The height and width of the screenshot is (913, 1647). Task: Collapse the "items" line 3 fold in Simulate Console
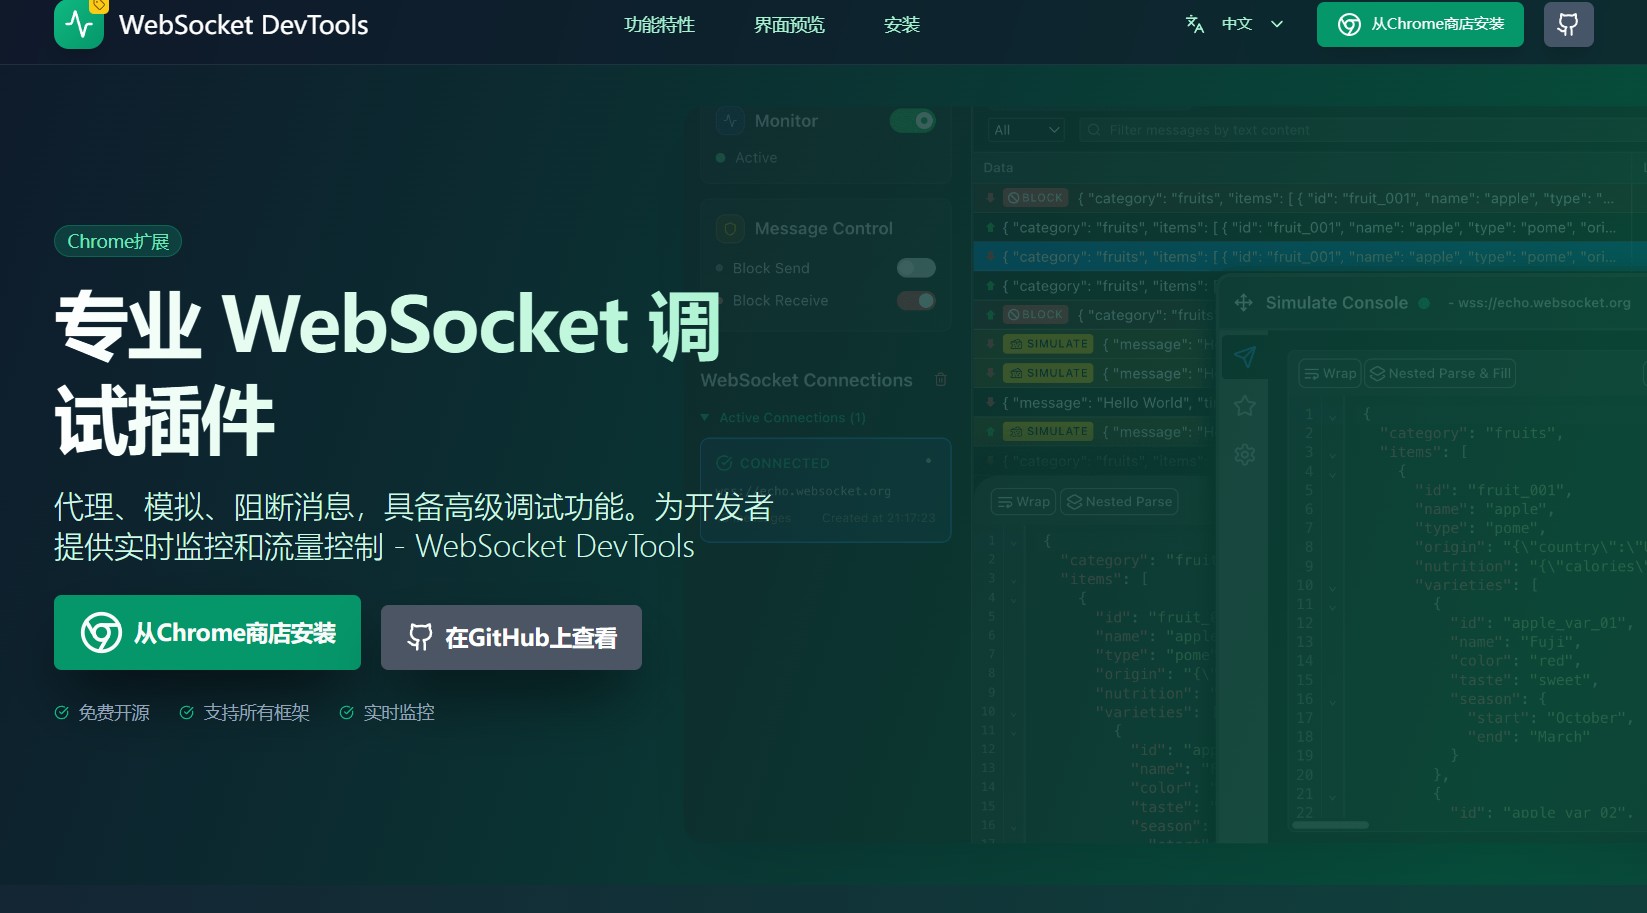pos(1332,453)
